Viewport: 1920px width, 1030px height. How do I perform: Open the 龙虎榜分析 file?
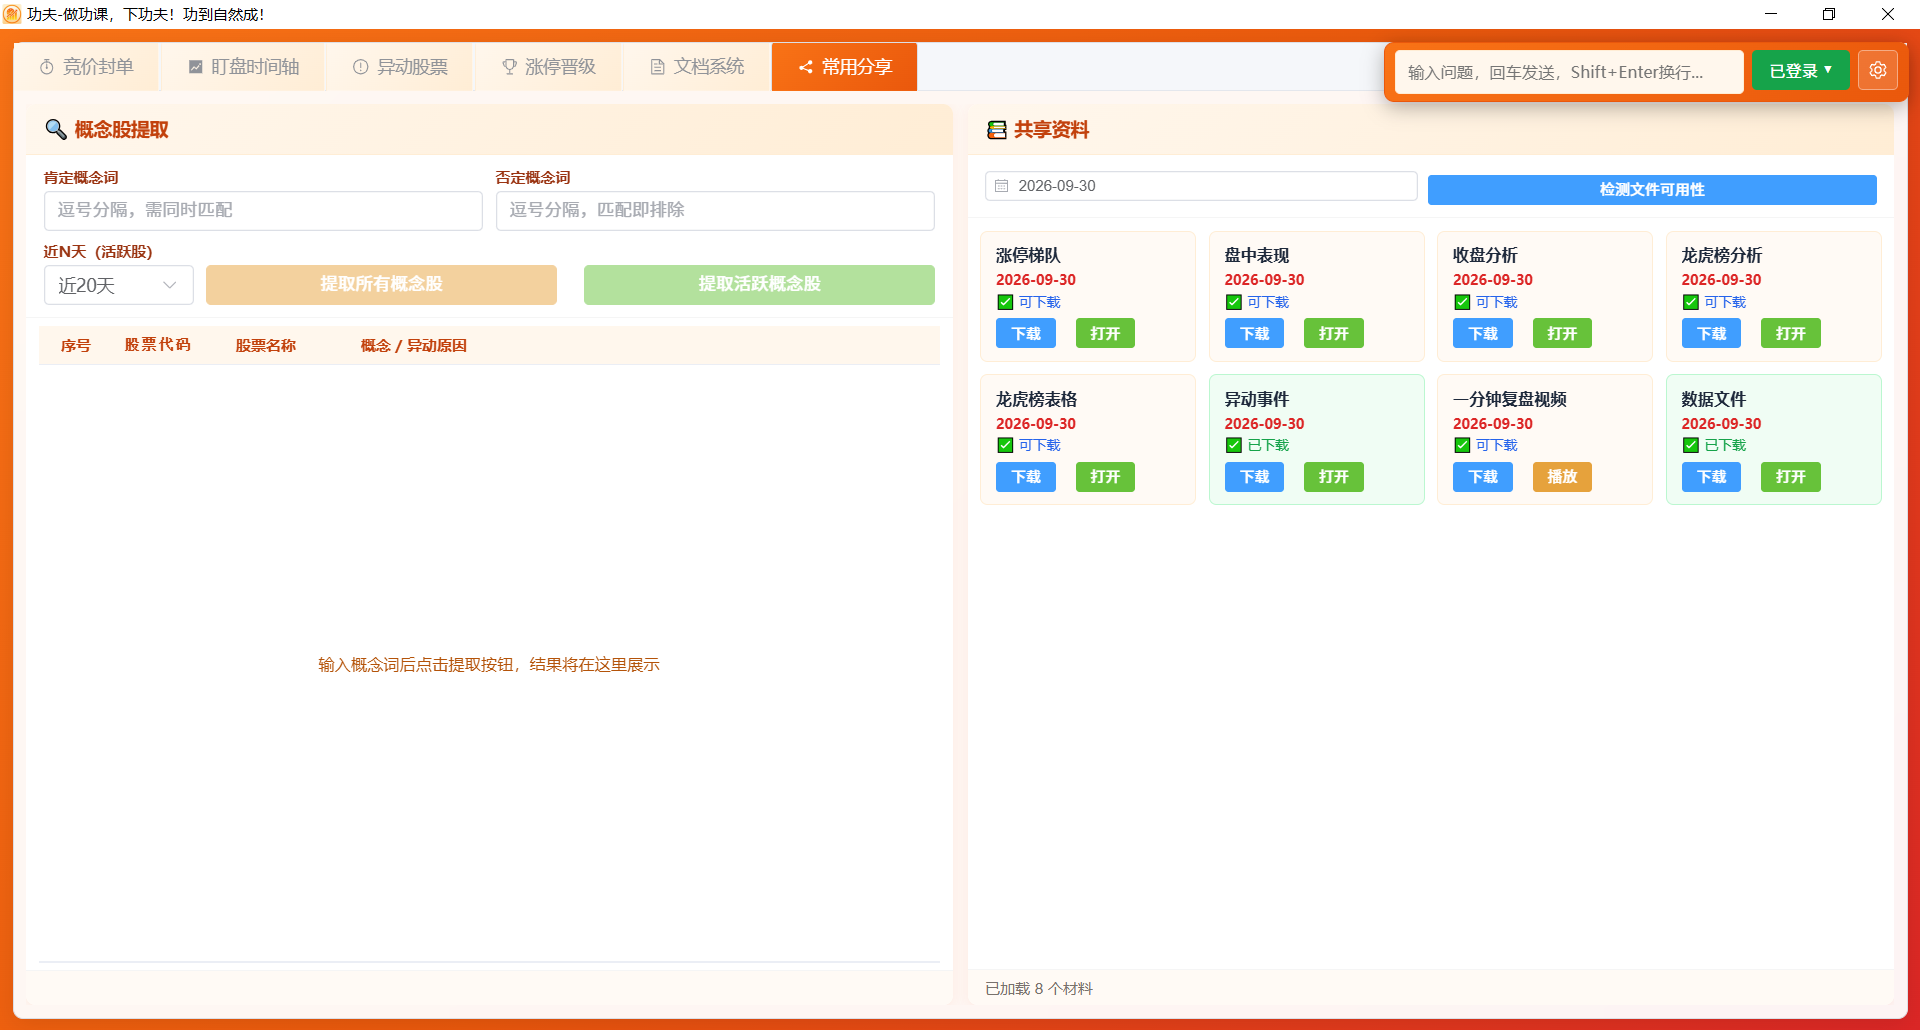pos(1791,333)
